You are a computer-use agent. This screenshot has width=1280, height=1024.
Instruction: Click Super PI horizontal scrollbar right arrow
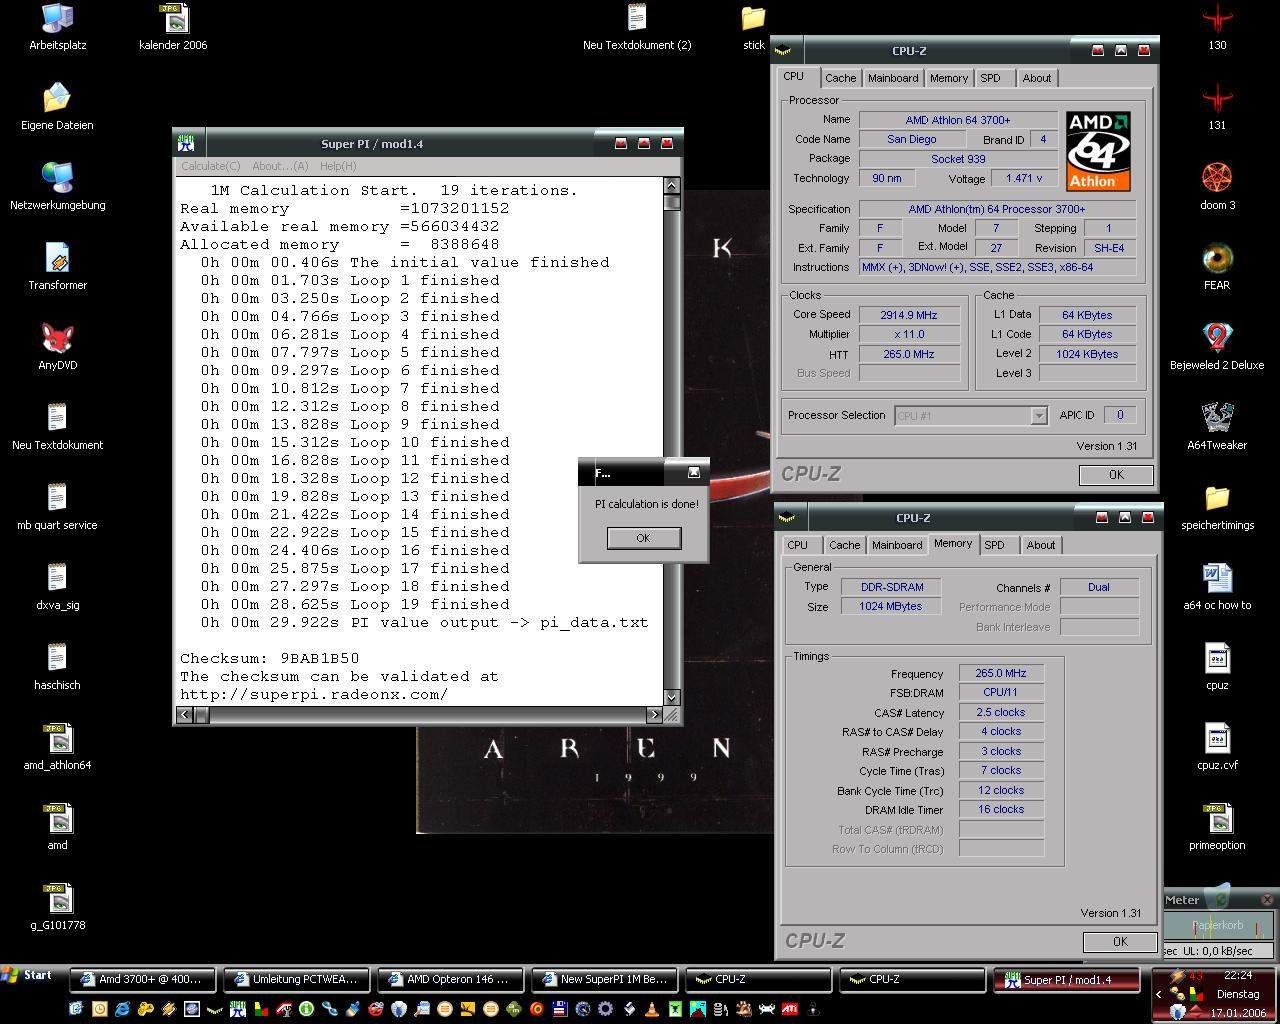[654, 715]
